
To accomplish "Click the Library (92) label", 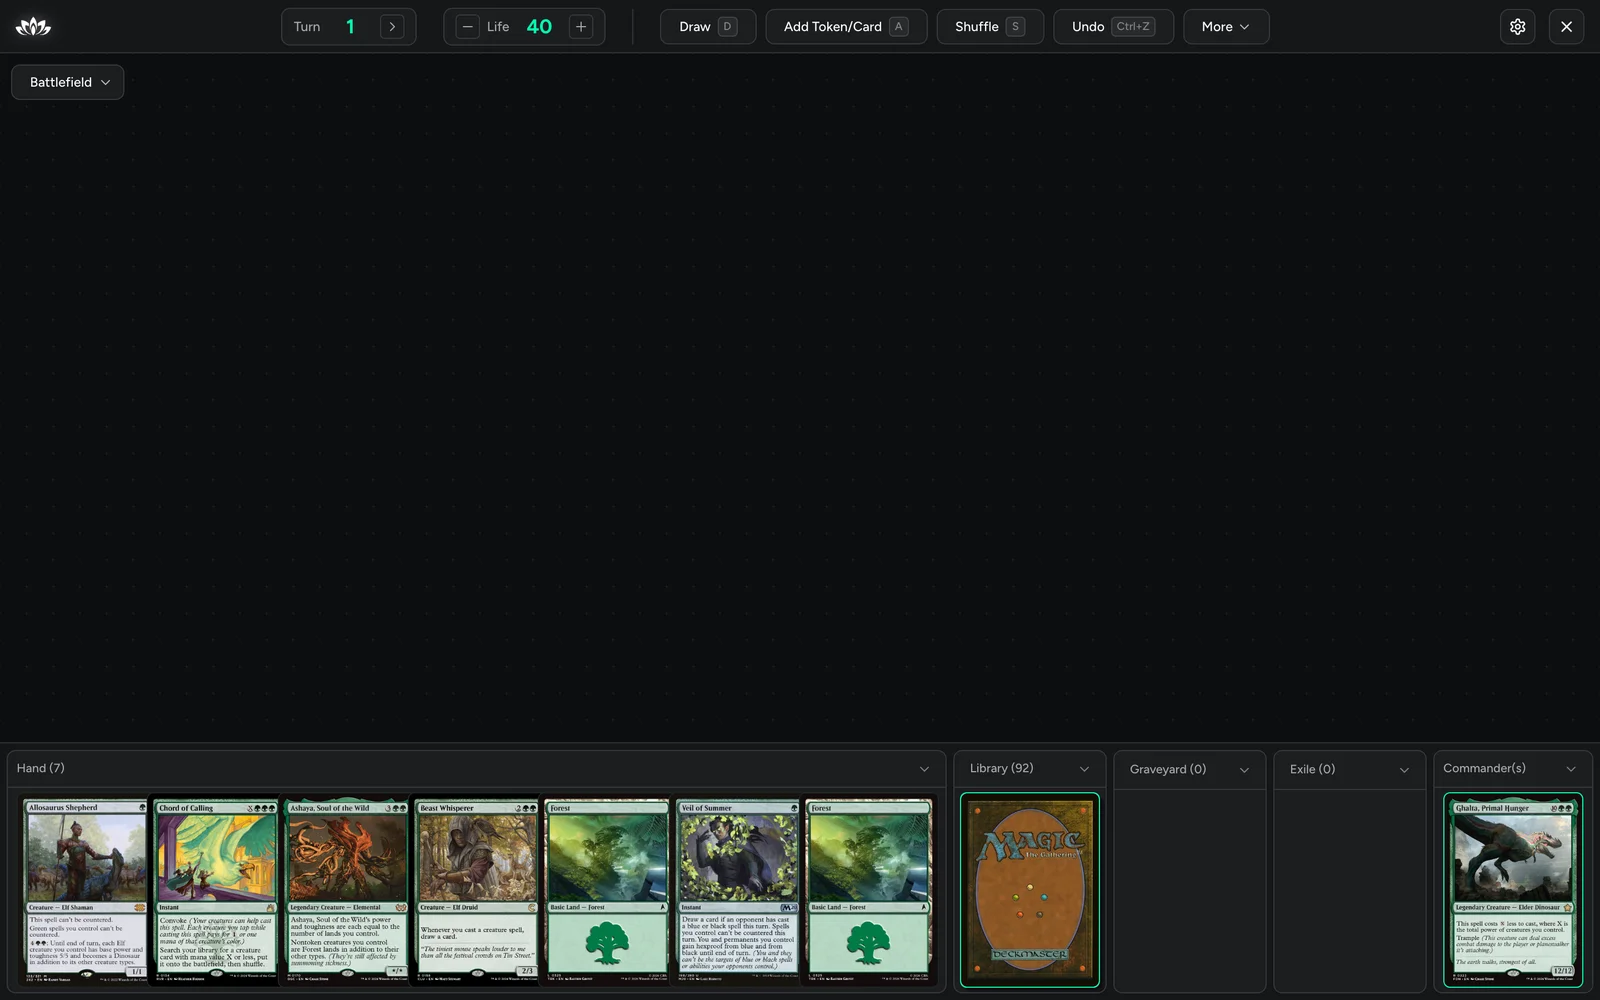I will (x=1001, y=768).
